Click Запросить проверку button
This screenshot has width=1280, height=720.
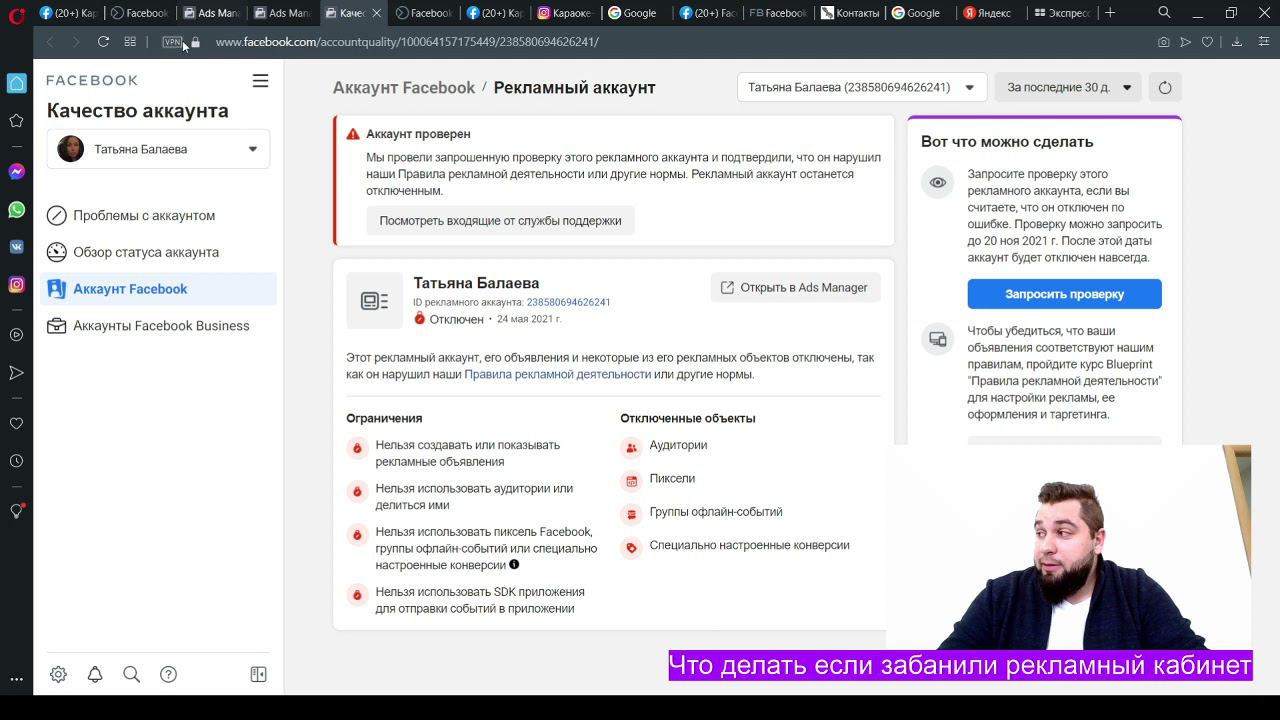coord(1064,294)
